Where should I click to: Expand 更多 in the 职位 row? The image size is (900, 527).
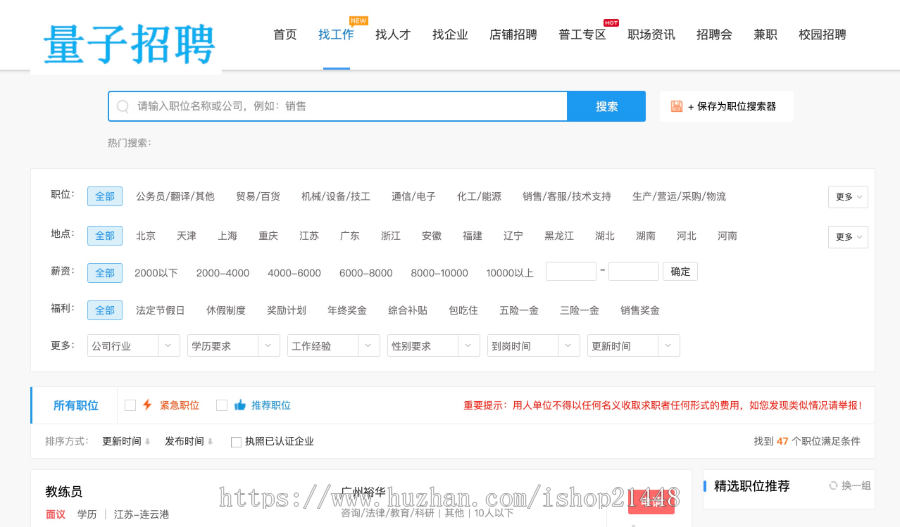tap(848, 197)
